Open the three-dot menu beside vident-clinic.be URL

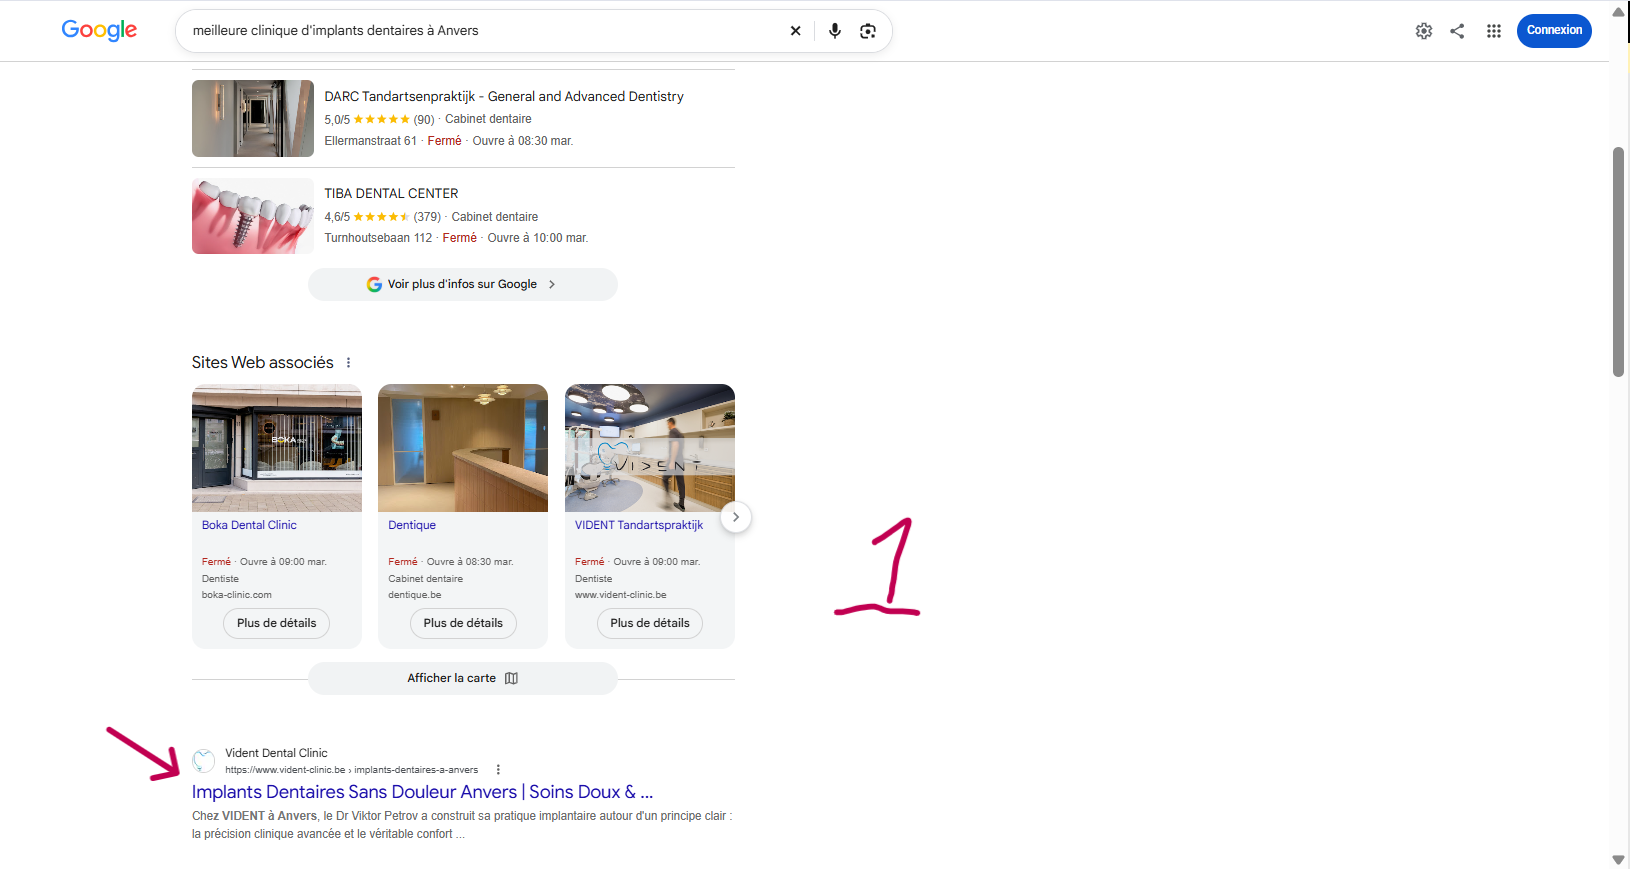tap(498, 770)
